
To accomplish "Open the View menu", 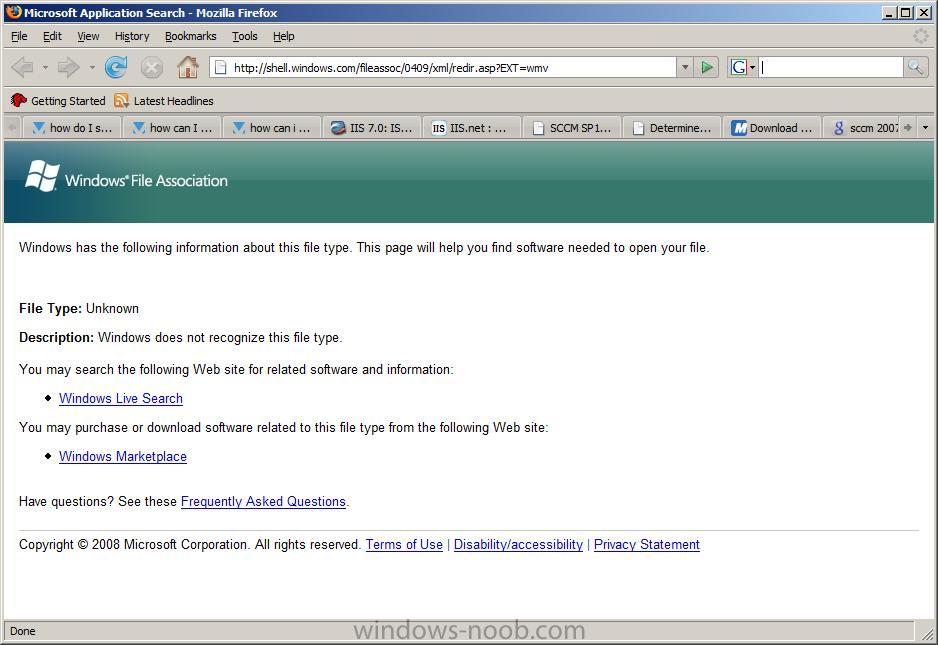I will (88, 36).
